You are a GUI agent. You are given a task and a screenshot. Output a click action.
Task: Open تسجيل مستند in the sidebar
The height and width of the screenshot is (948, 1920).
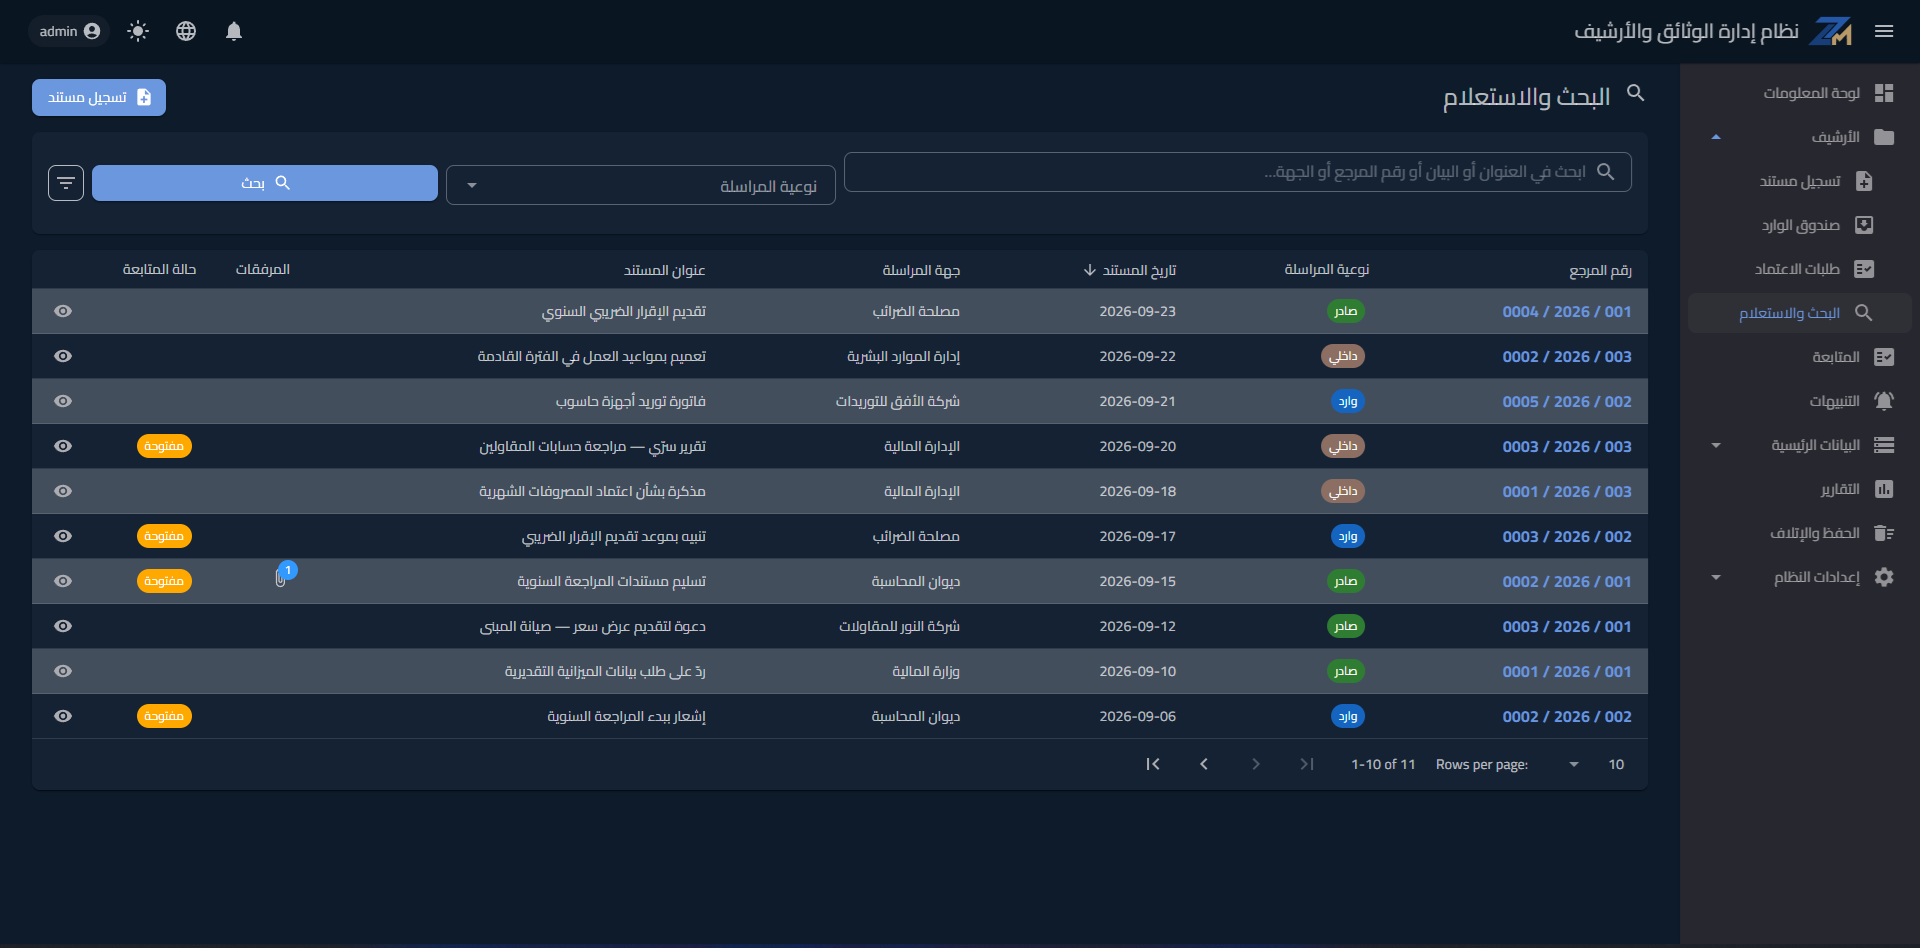(x=1800, y=181)
